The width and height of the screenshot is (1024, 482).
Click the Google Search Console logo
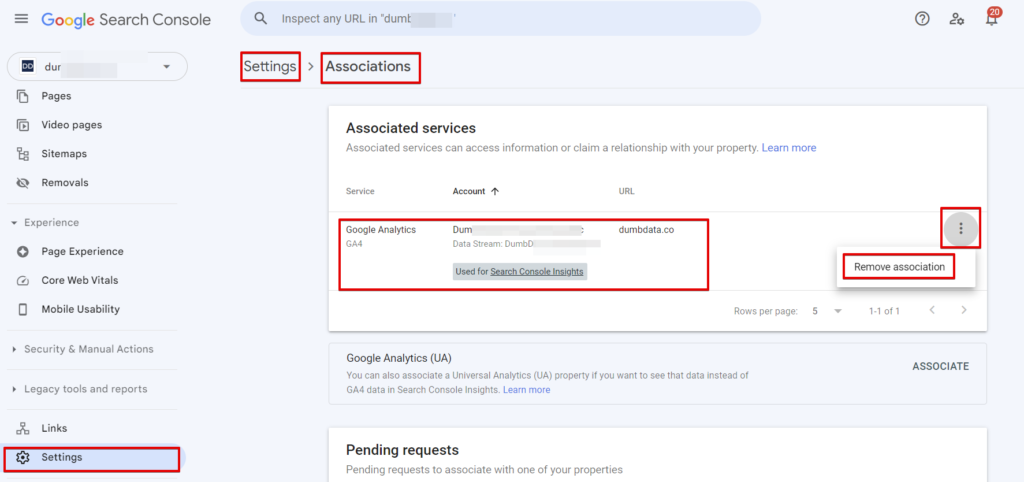tap(126, 20)
